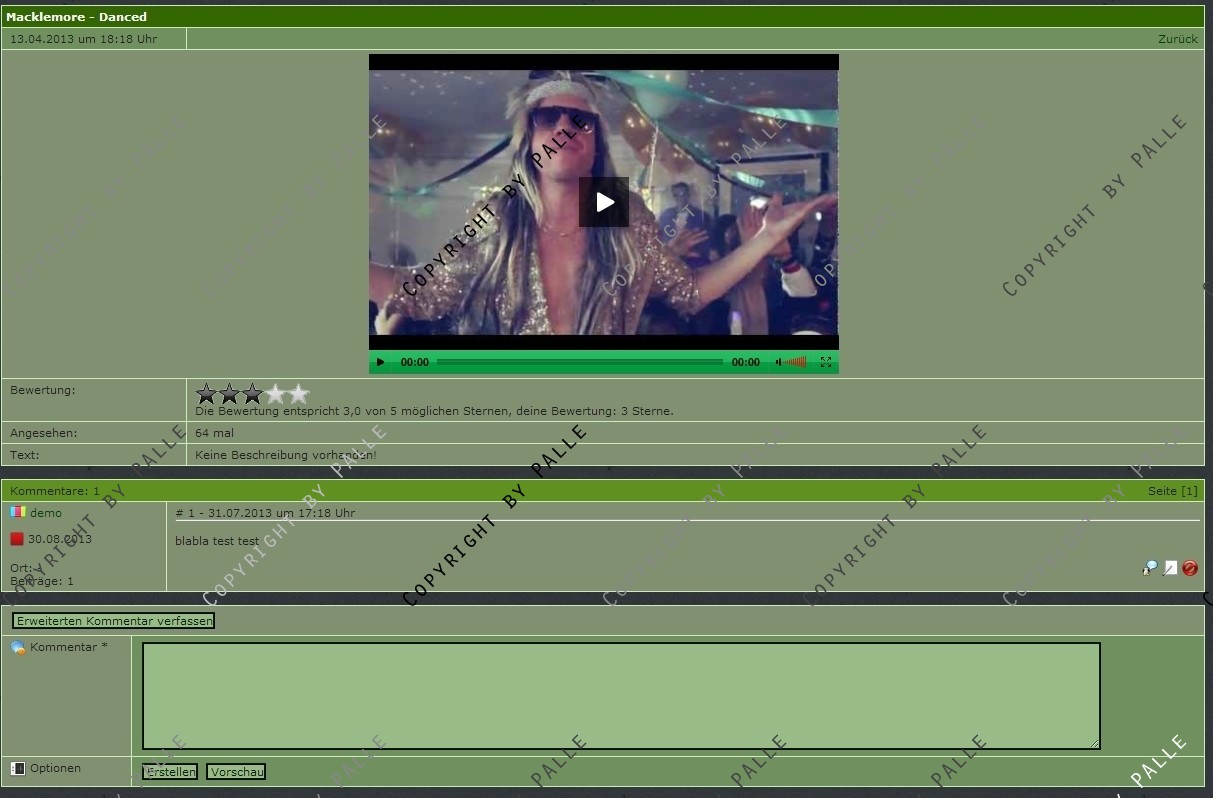Go back via the Zurück link
Viewport: 1213px width, 798px height.
(x=1177, y=39)
